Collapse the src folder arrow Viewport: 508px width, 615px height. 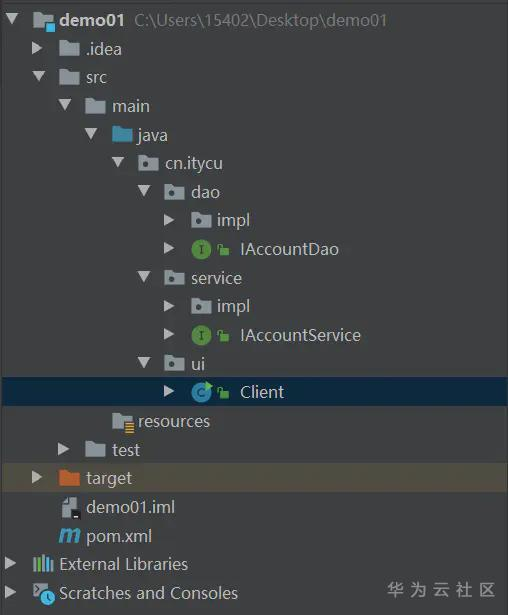point(39,76)
